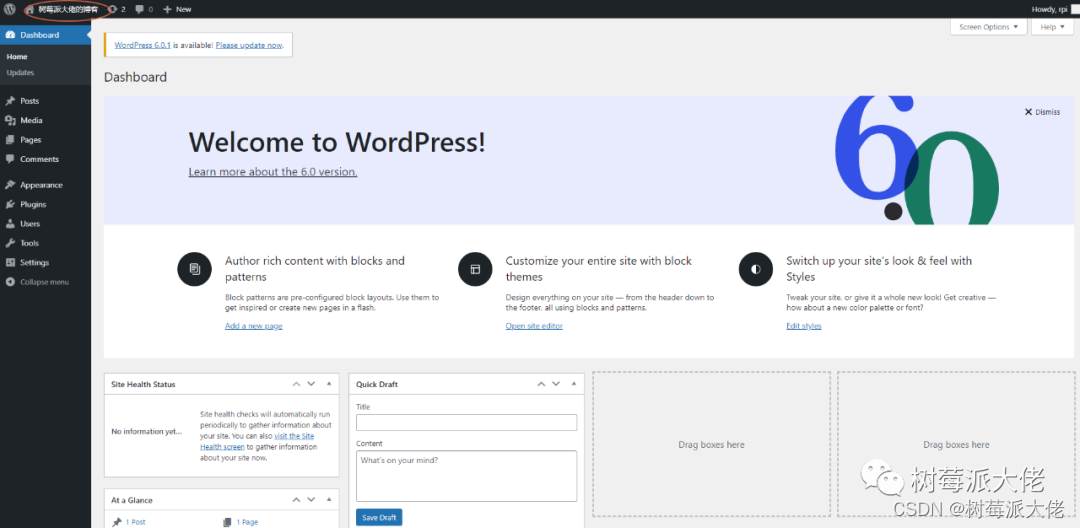
Task: Toggle the Site Health Status panel
Action: click(329, 384)
